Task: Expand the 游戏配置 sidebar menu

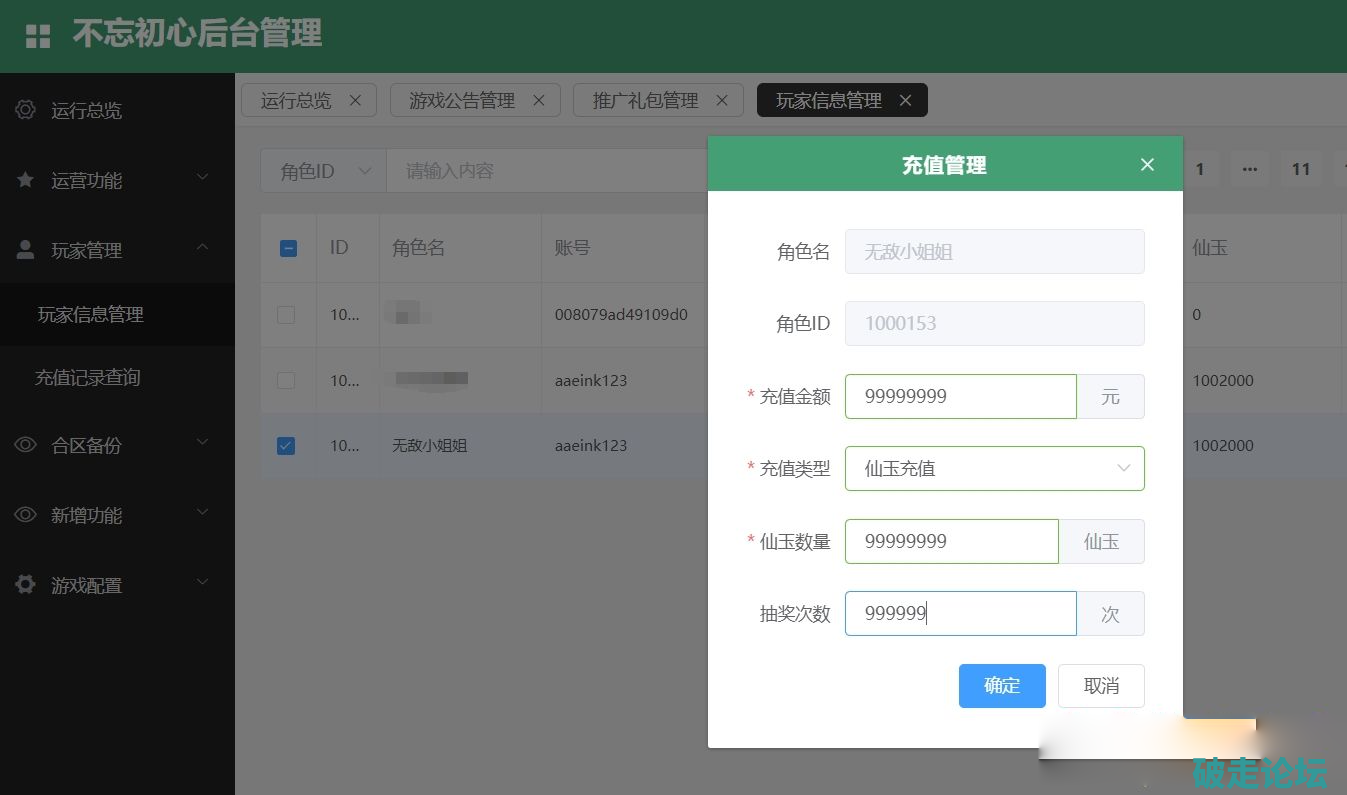Action: (x=117, y=585)
